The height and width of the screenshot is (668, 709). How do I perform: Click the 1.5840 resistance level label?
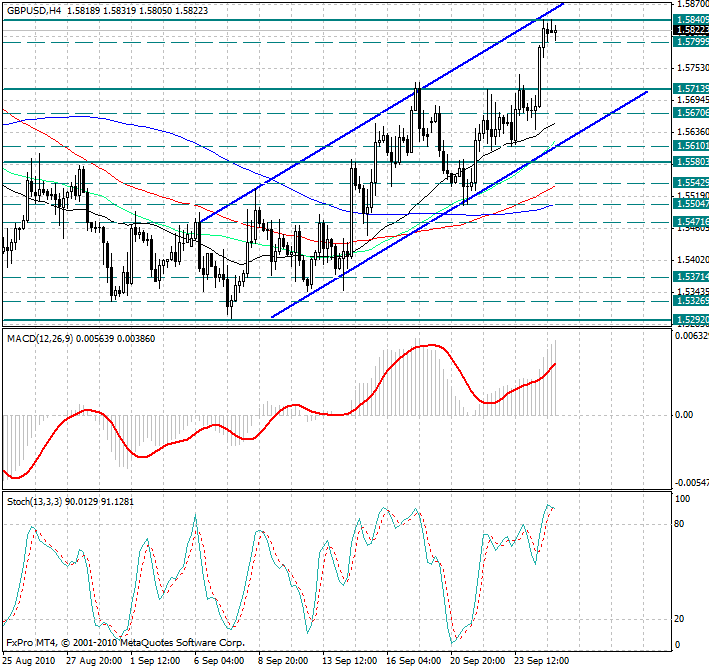(691, 19)
